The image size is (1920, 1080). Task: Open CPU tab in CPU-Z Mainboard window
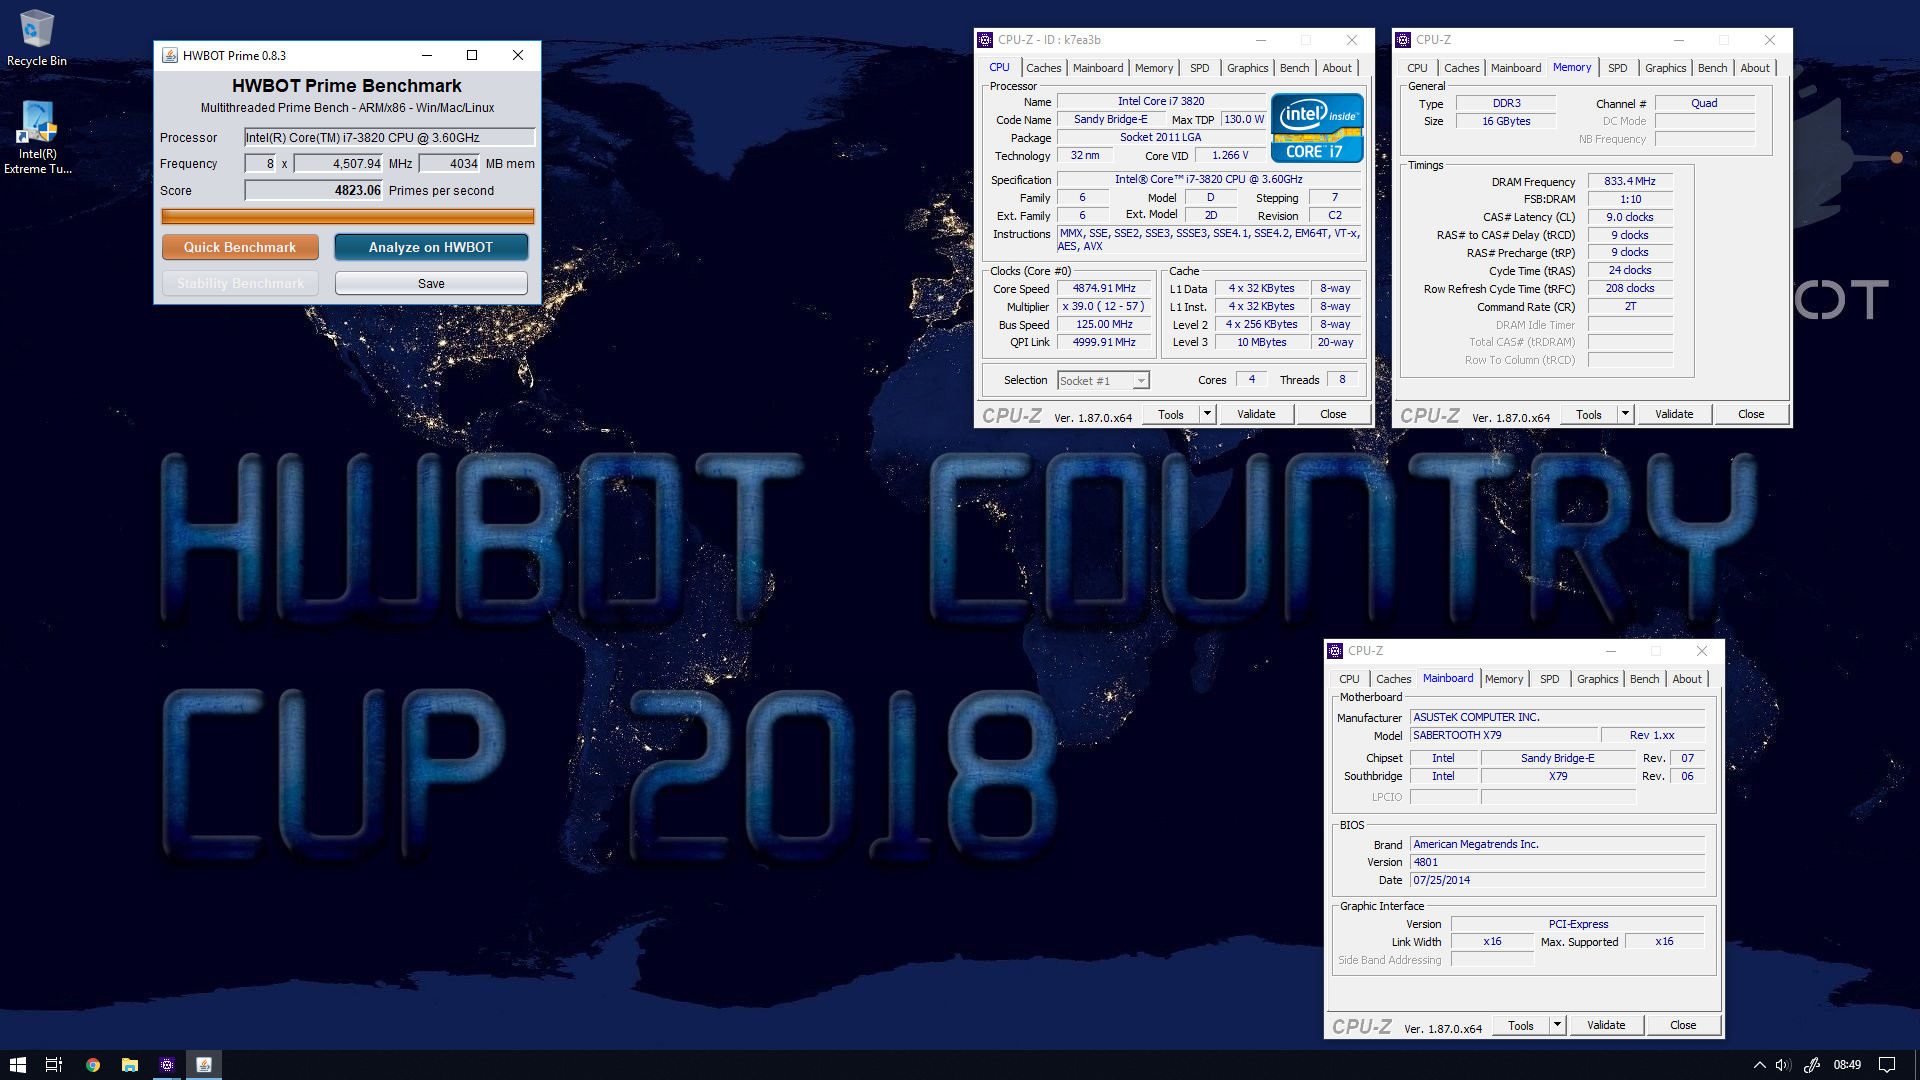[x=1349, y=679]
